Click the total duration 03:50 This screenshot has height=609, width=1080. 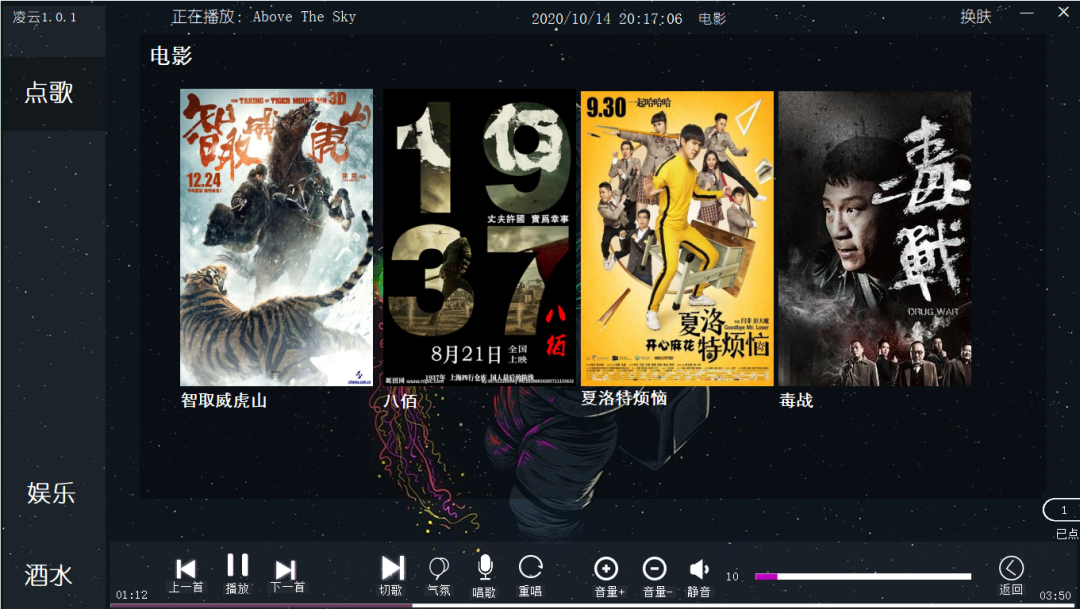[1055, 595]
